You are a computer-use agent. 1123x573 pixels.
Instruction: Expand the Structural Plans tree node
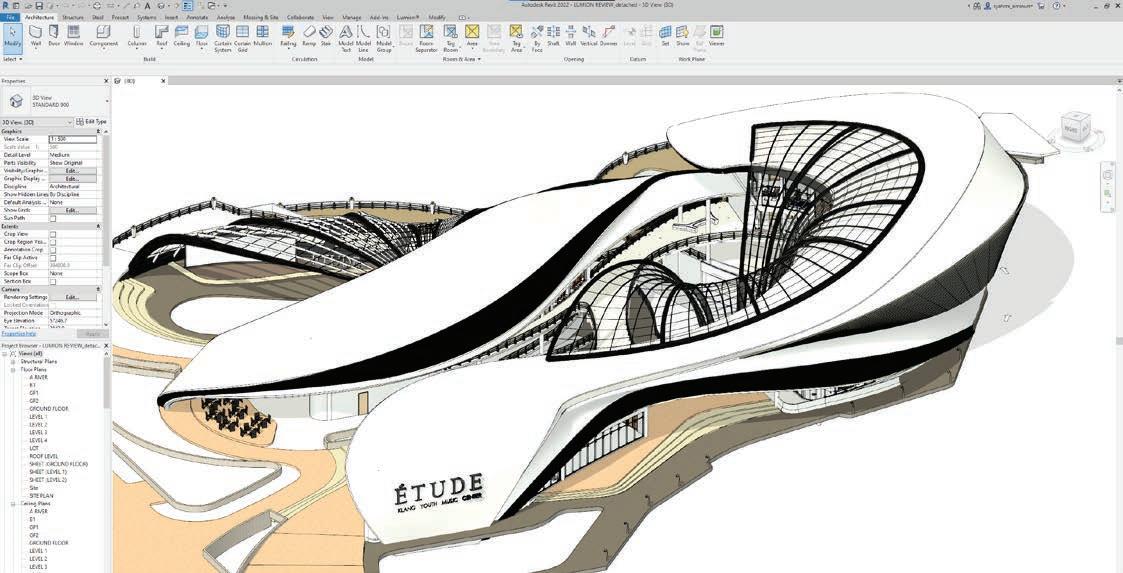point(14,362)
